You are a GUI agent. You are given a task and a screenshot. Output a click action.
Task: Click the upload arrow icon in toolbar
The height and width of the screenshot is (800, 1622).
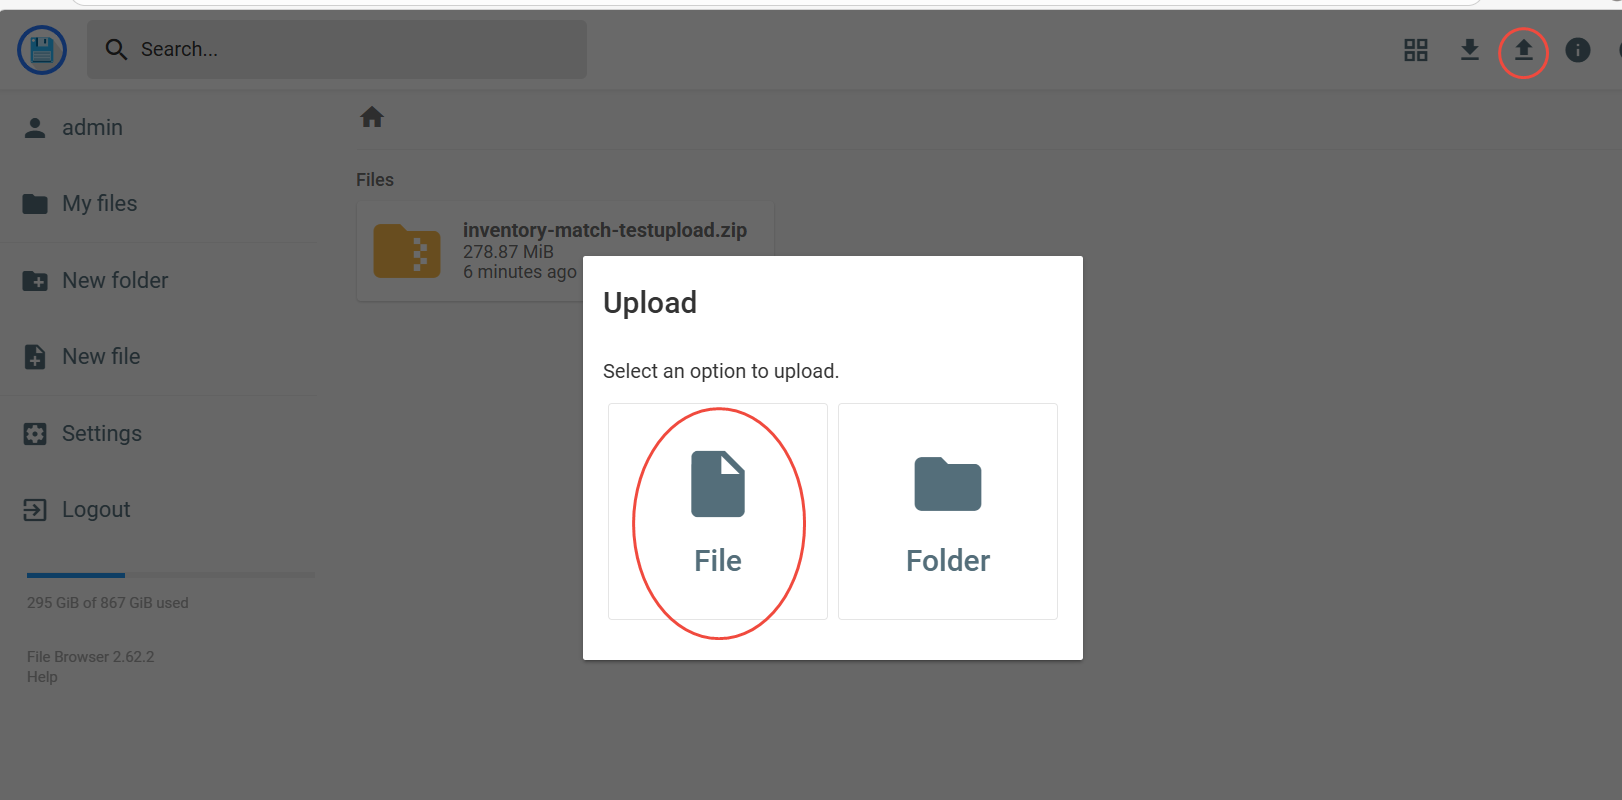pyautogui.click(x=1523, y=50)
